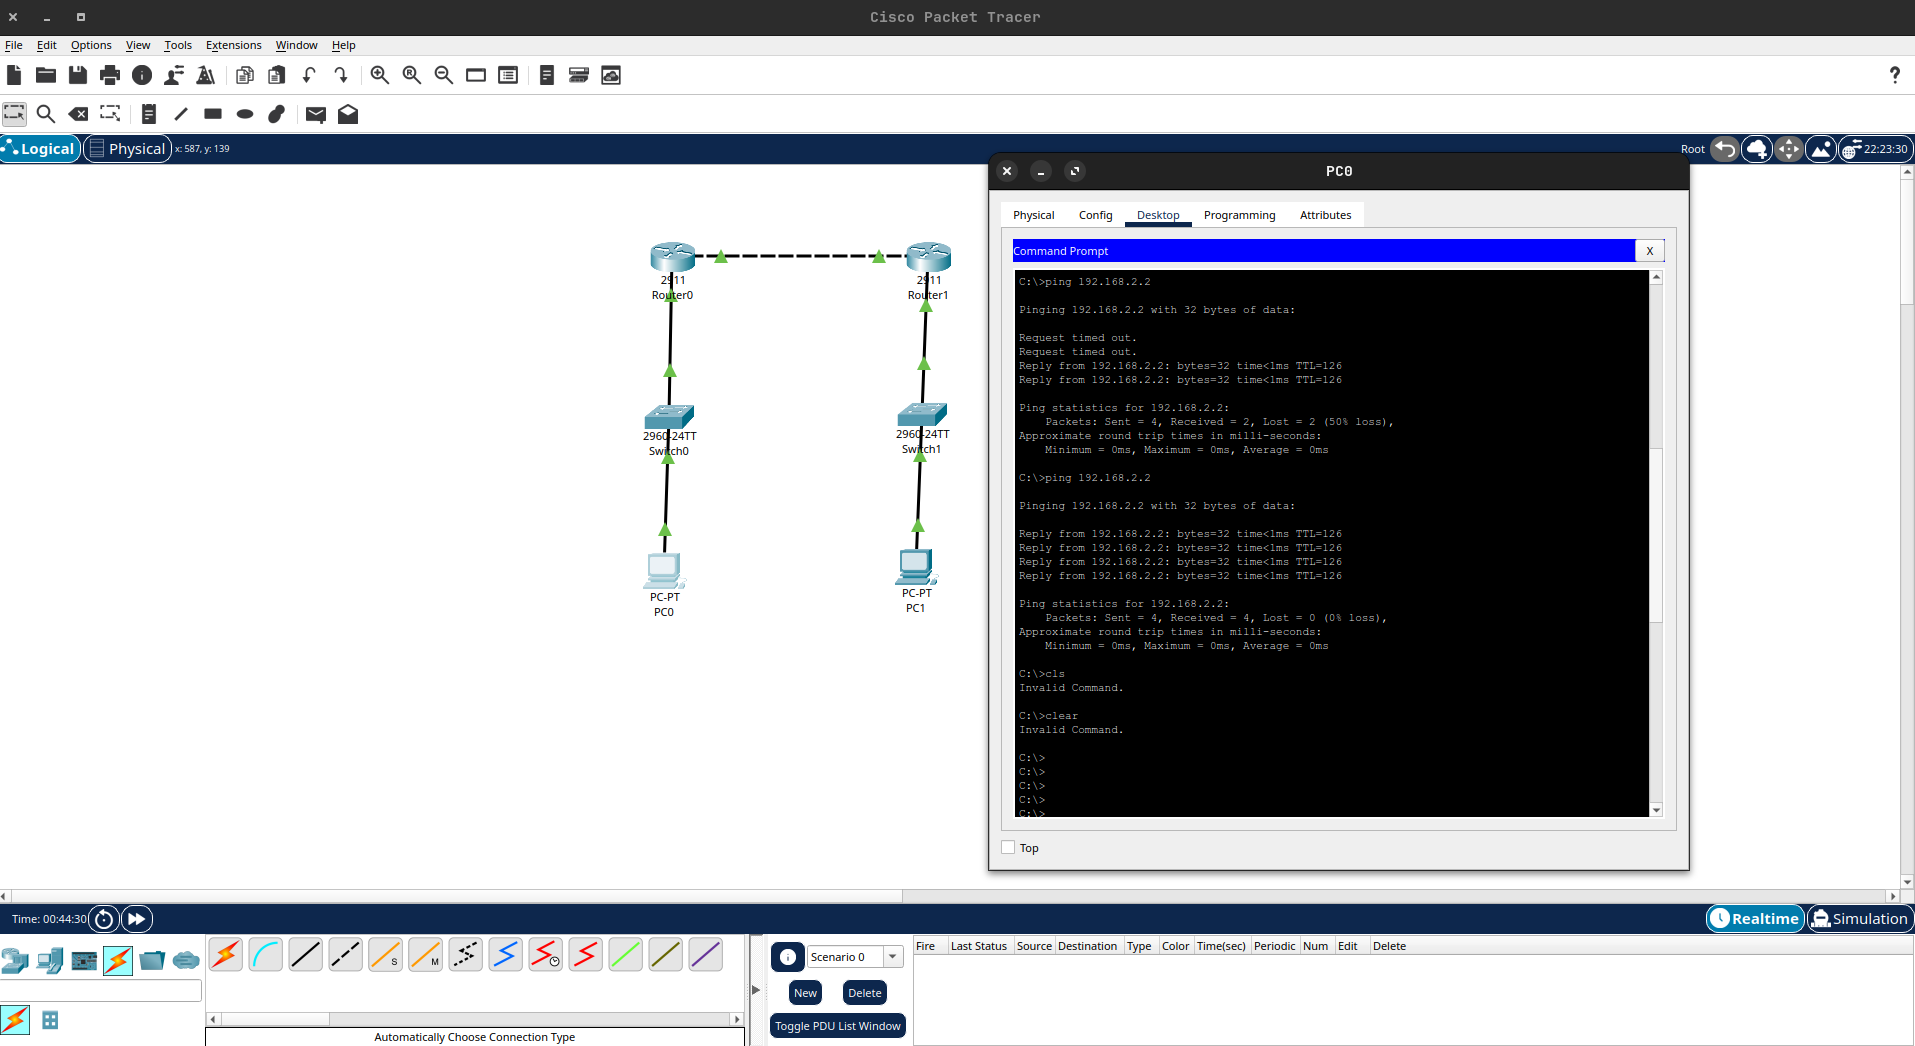Viewport: 1915px width, 1046px height.
Task: Choose the automatic connection lightning cable
Action: [226, 955]
